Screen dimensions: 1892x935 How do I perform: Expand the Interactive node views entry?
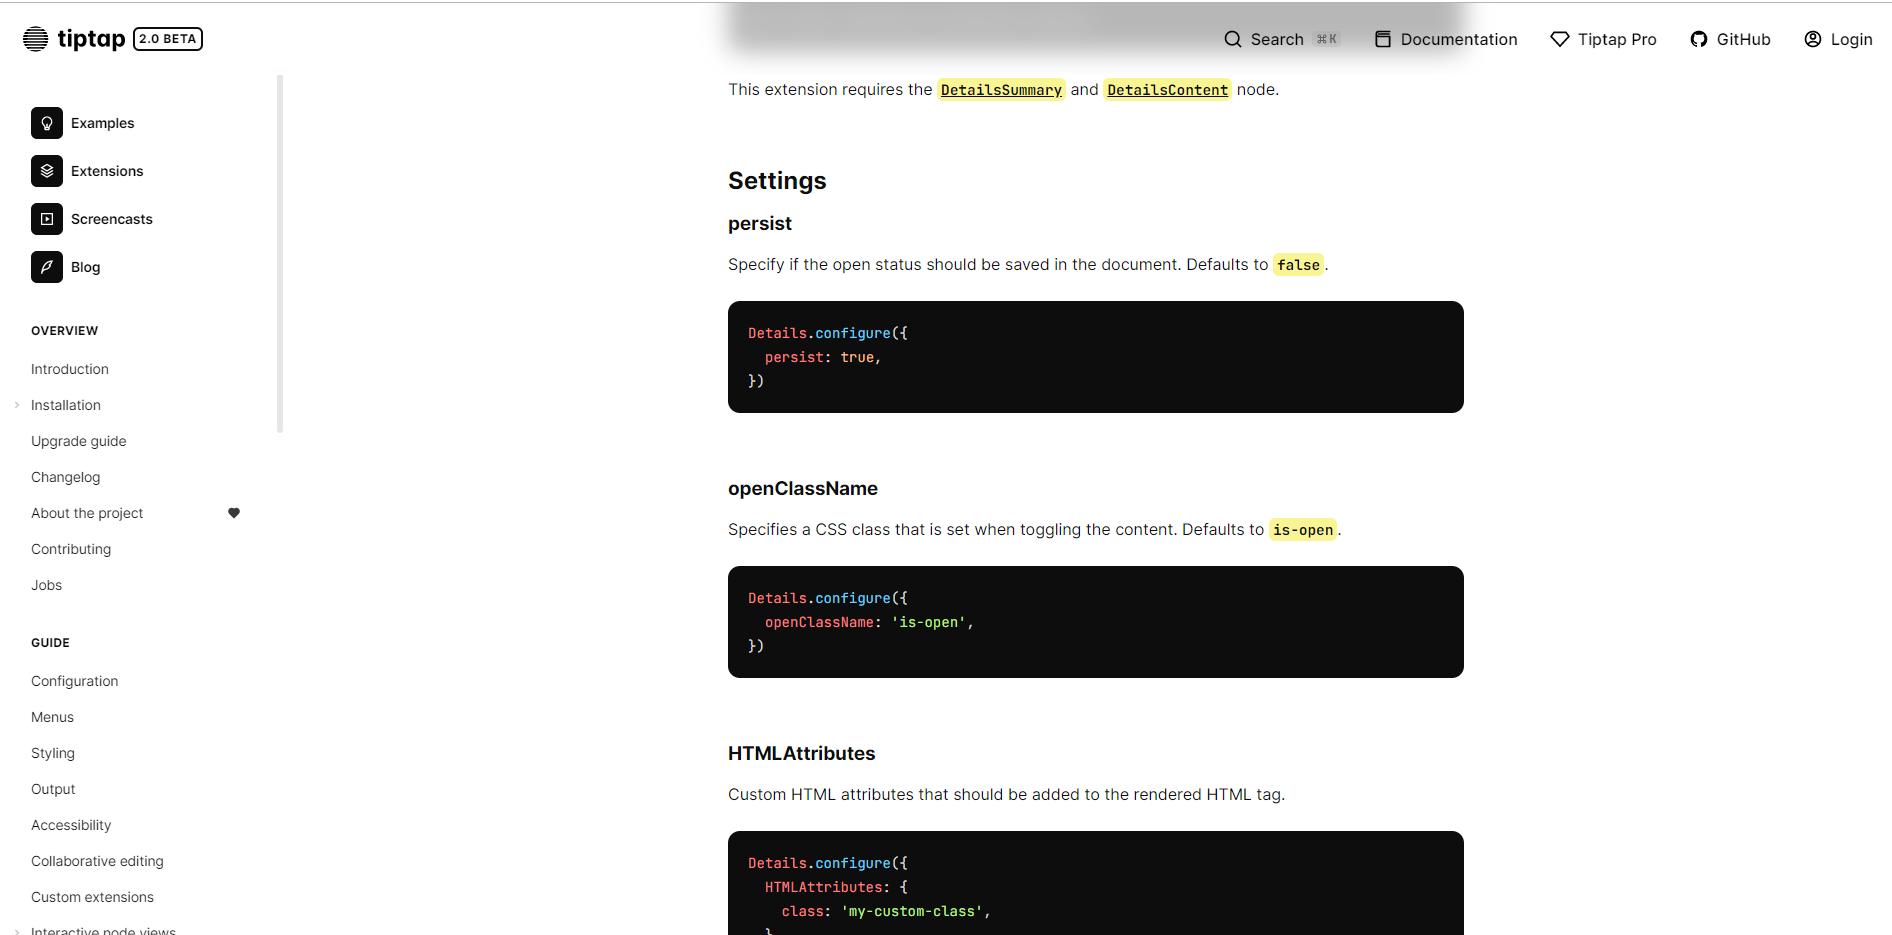coord(16,930)
